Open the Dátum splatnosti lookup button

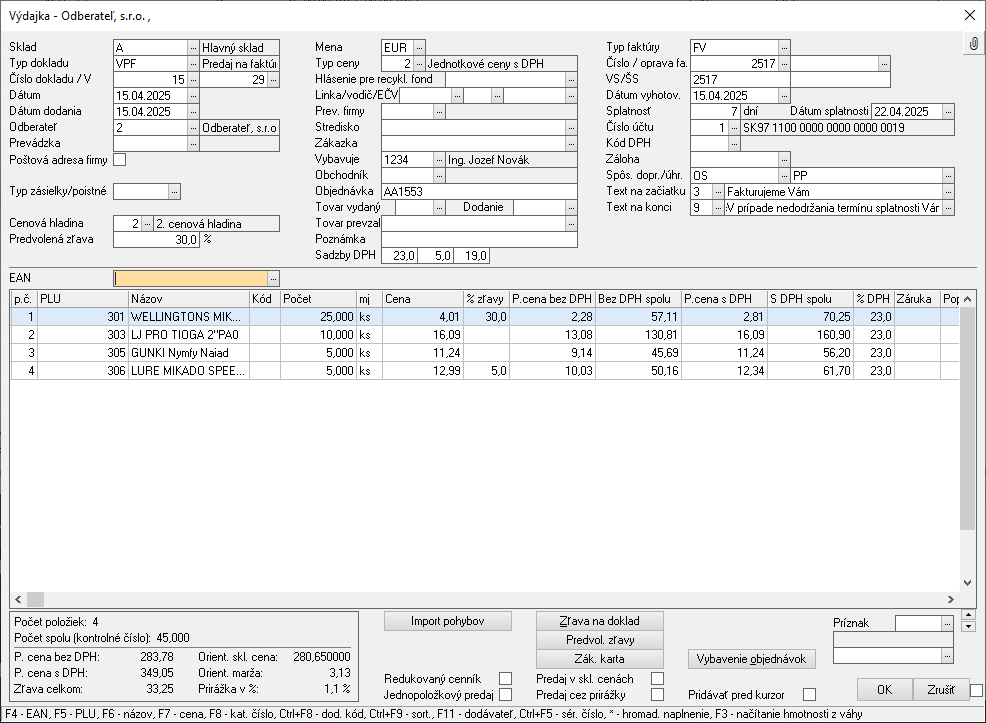click(948, 112)
